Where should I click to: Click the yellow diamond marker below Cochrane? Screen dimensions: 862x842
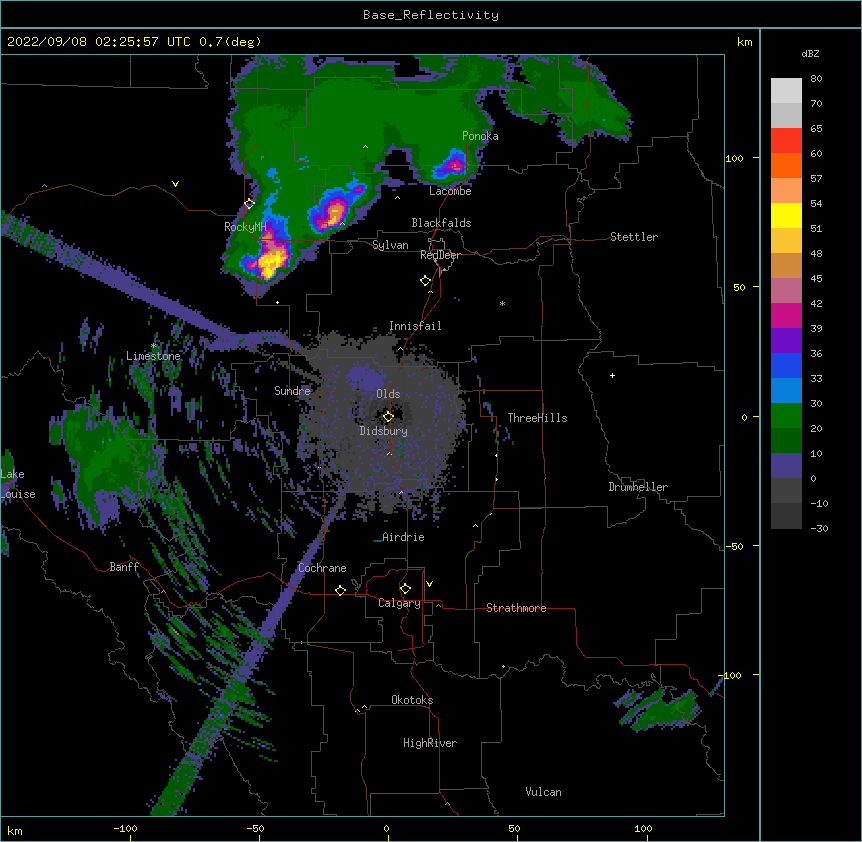point(340,590)
